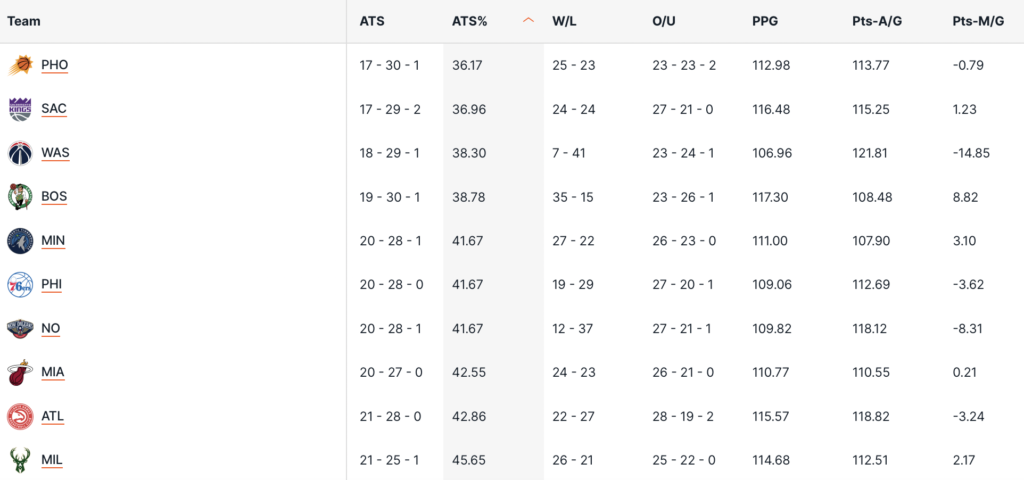Click the Sacramento Kings logo icon
The width and height of the screenshot is (1024, 480).
tap(20, 109)
